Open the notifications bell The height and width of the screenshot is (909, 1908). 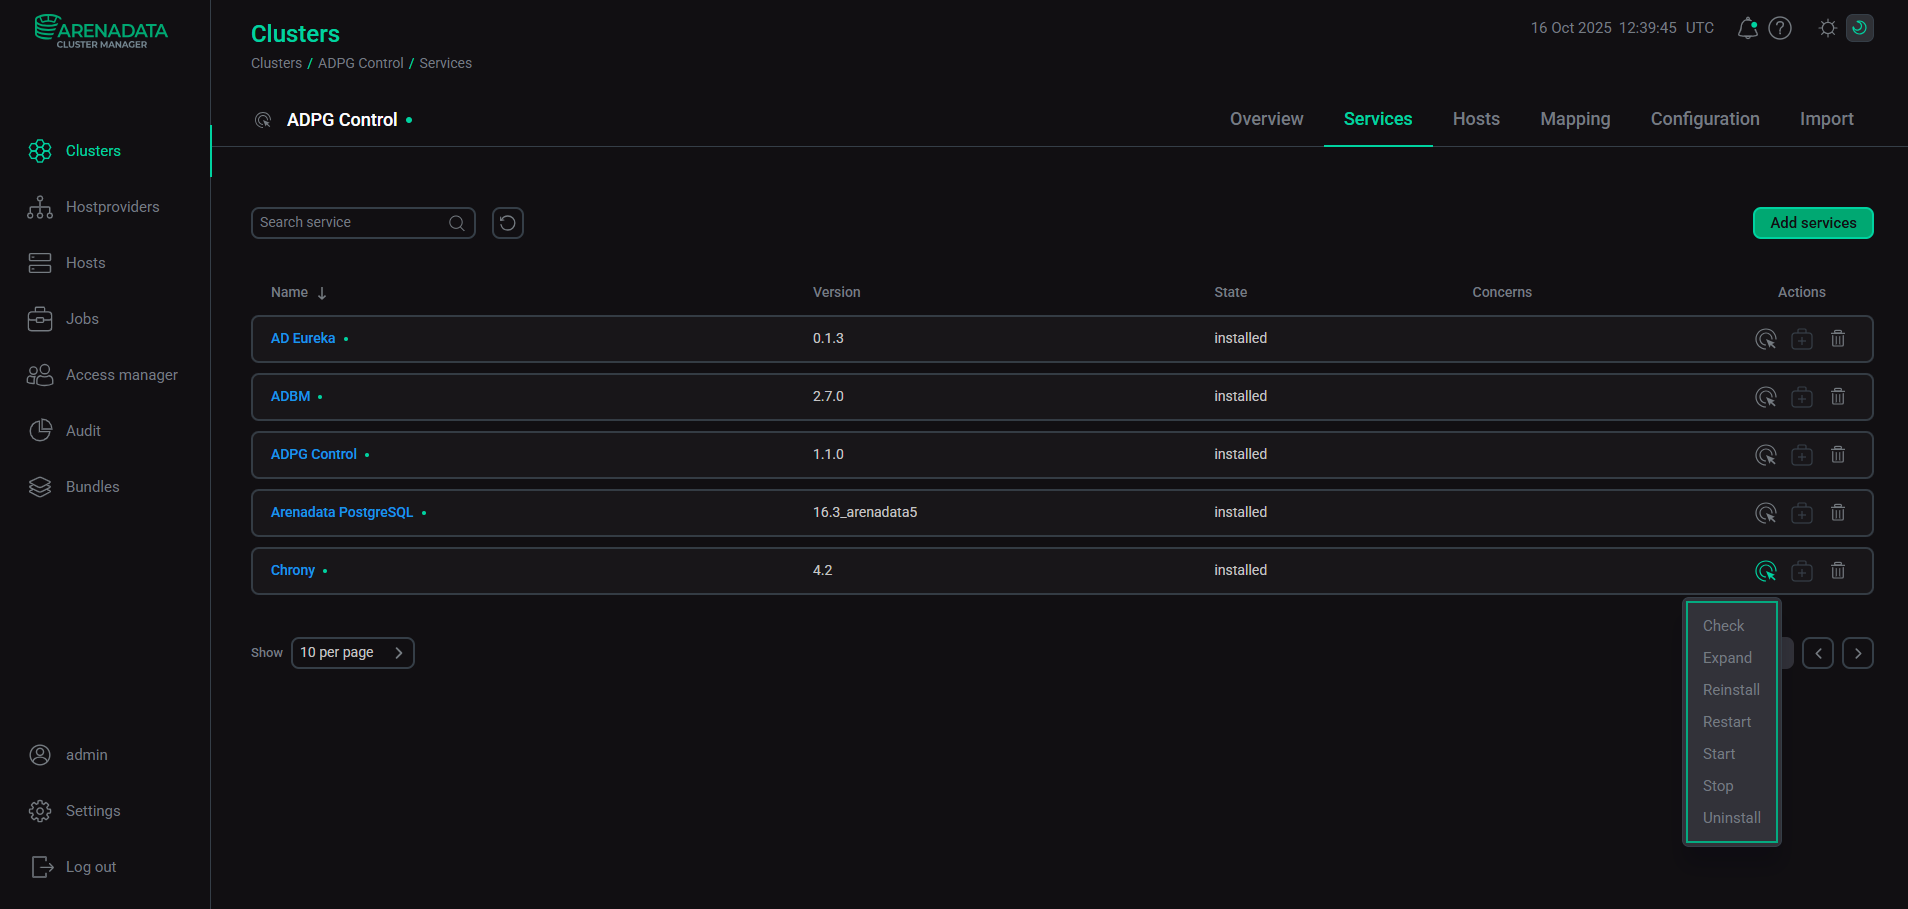coord(1746,28)
